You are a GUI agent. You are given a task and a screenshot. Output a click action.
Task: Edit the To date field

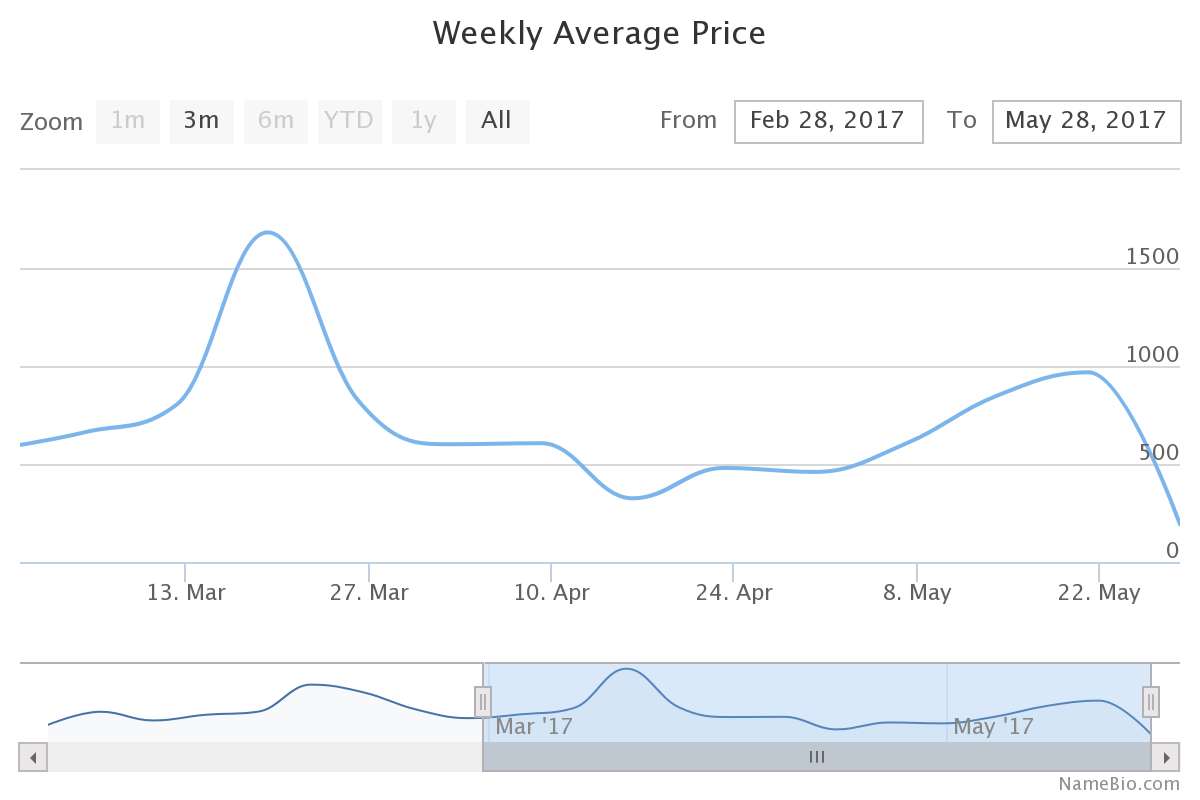1086,121
